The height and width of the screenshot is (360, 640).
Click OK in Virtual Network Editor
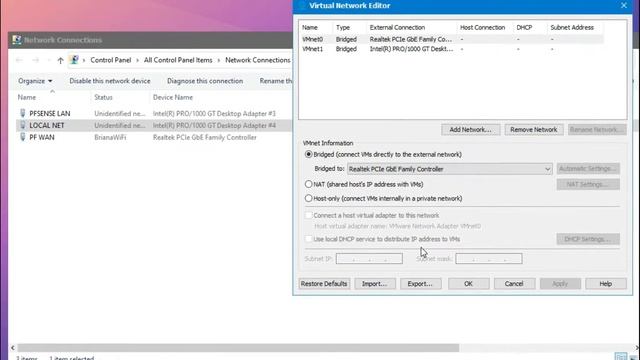(468, 284)
